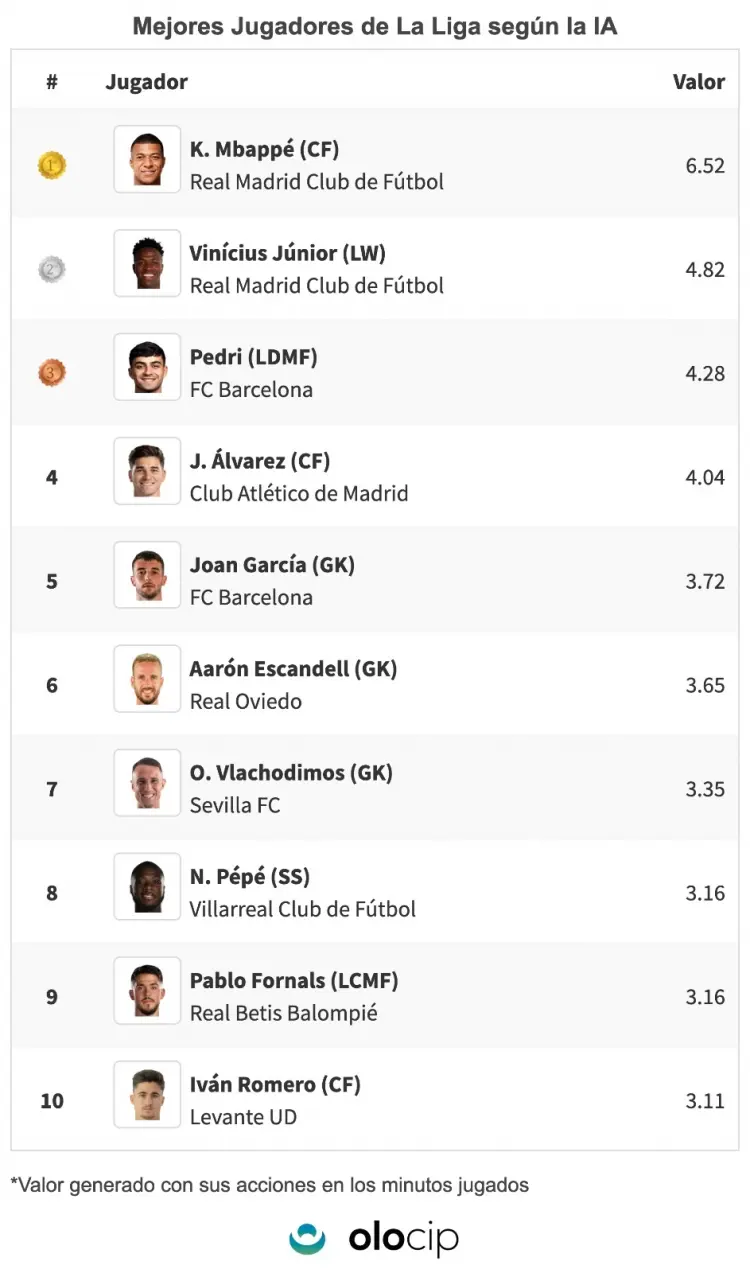Viewport: 750px width, 1273px height.
Task: Select Iván Romero (CF) player name
Action: pyautogui.click(x=275, y=1085)
